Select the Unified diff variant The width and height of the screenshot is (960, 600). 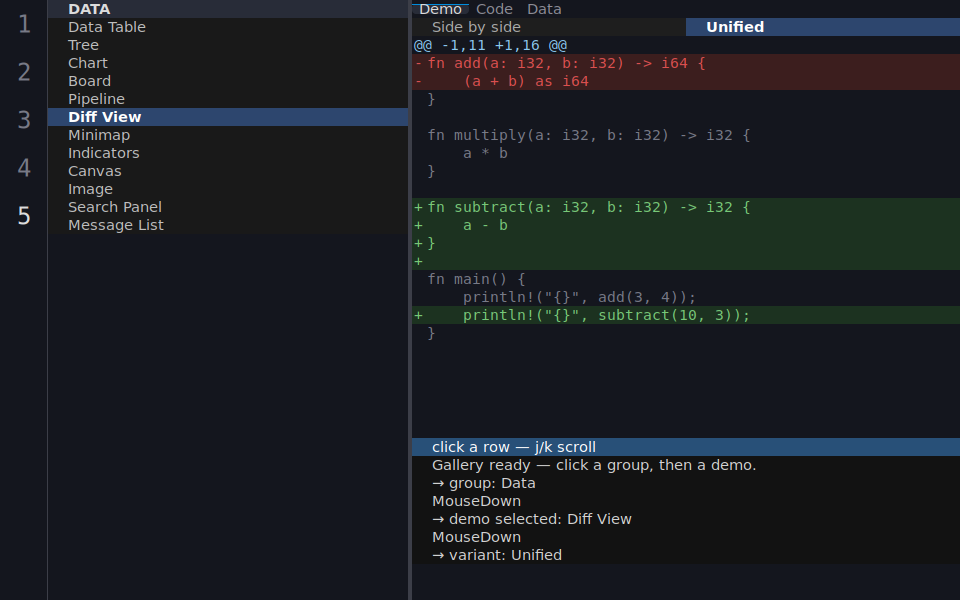pyautogui.click(x=823, y=27)
